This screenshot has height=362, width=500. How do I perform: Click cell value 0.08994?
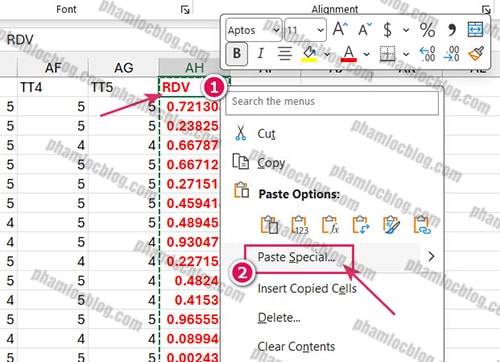click(193, 339)
